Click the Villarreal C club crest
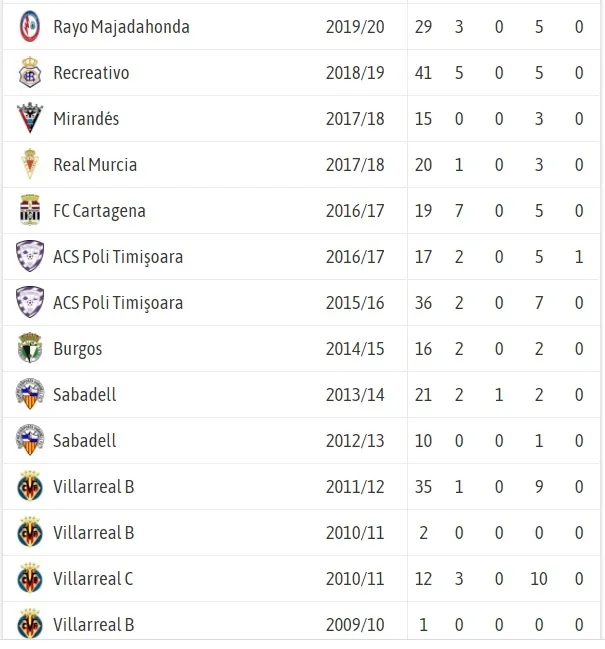The image size is (605, 649). (x=30, y=579)
